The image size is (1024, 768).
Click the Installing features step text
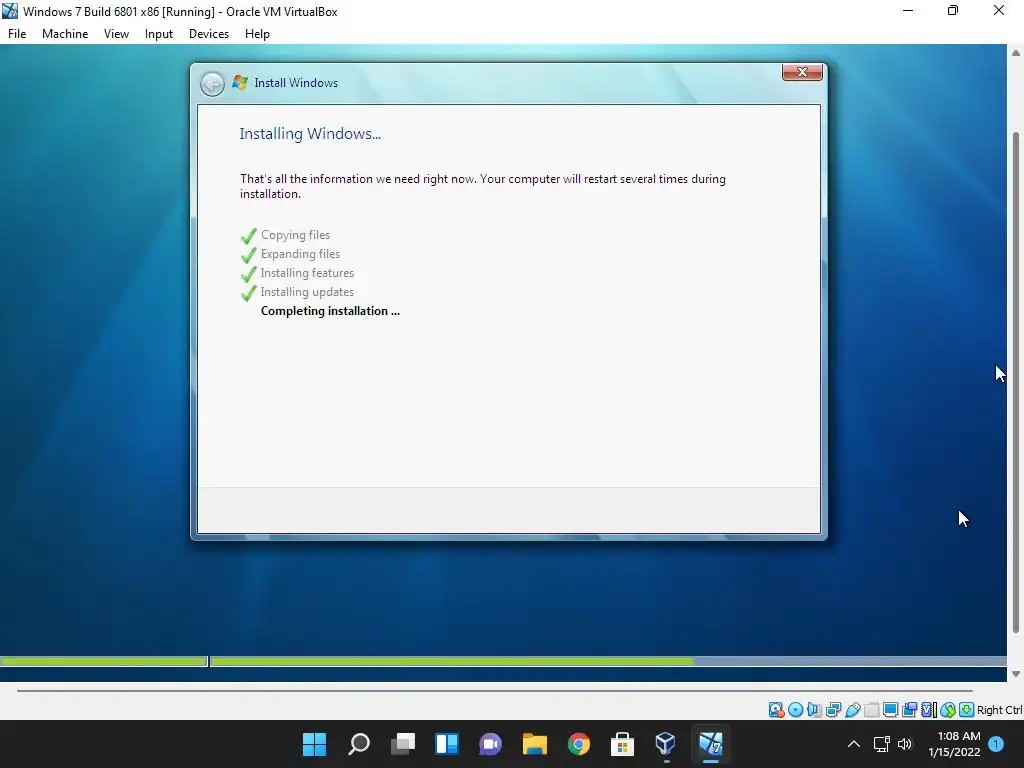click(x=307, y=272)
